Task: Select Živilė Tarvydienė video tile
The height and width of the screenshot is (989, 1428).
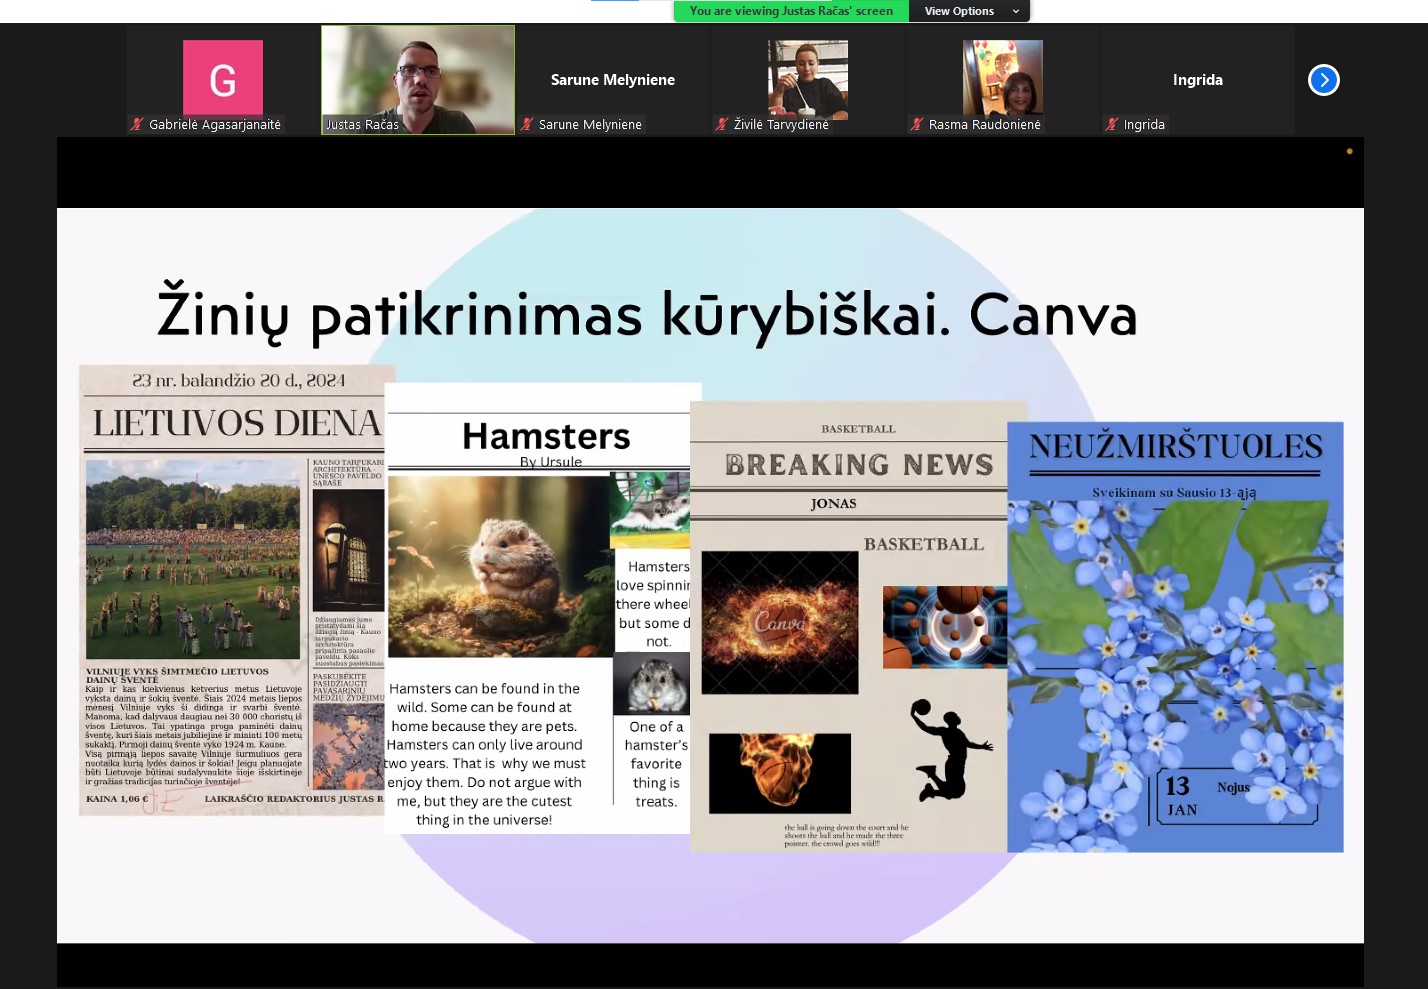Action: [x=808, y=80]
